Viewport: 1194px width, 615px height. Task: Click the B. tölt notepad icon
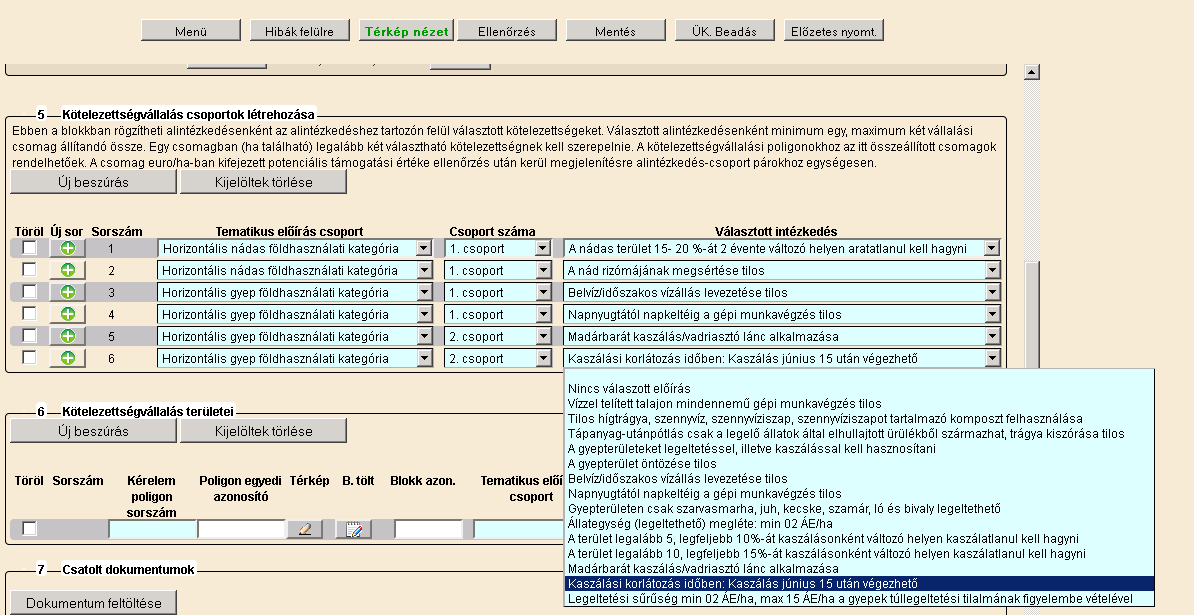353,529
